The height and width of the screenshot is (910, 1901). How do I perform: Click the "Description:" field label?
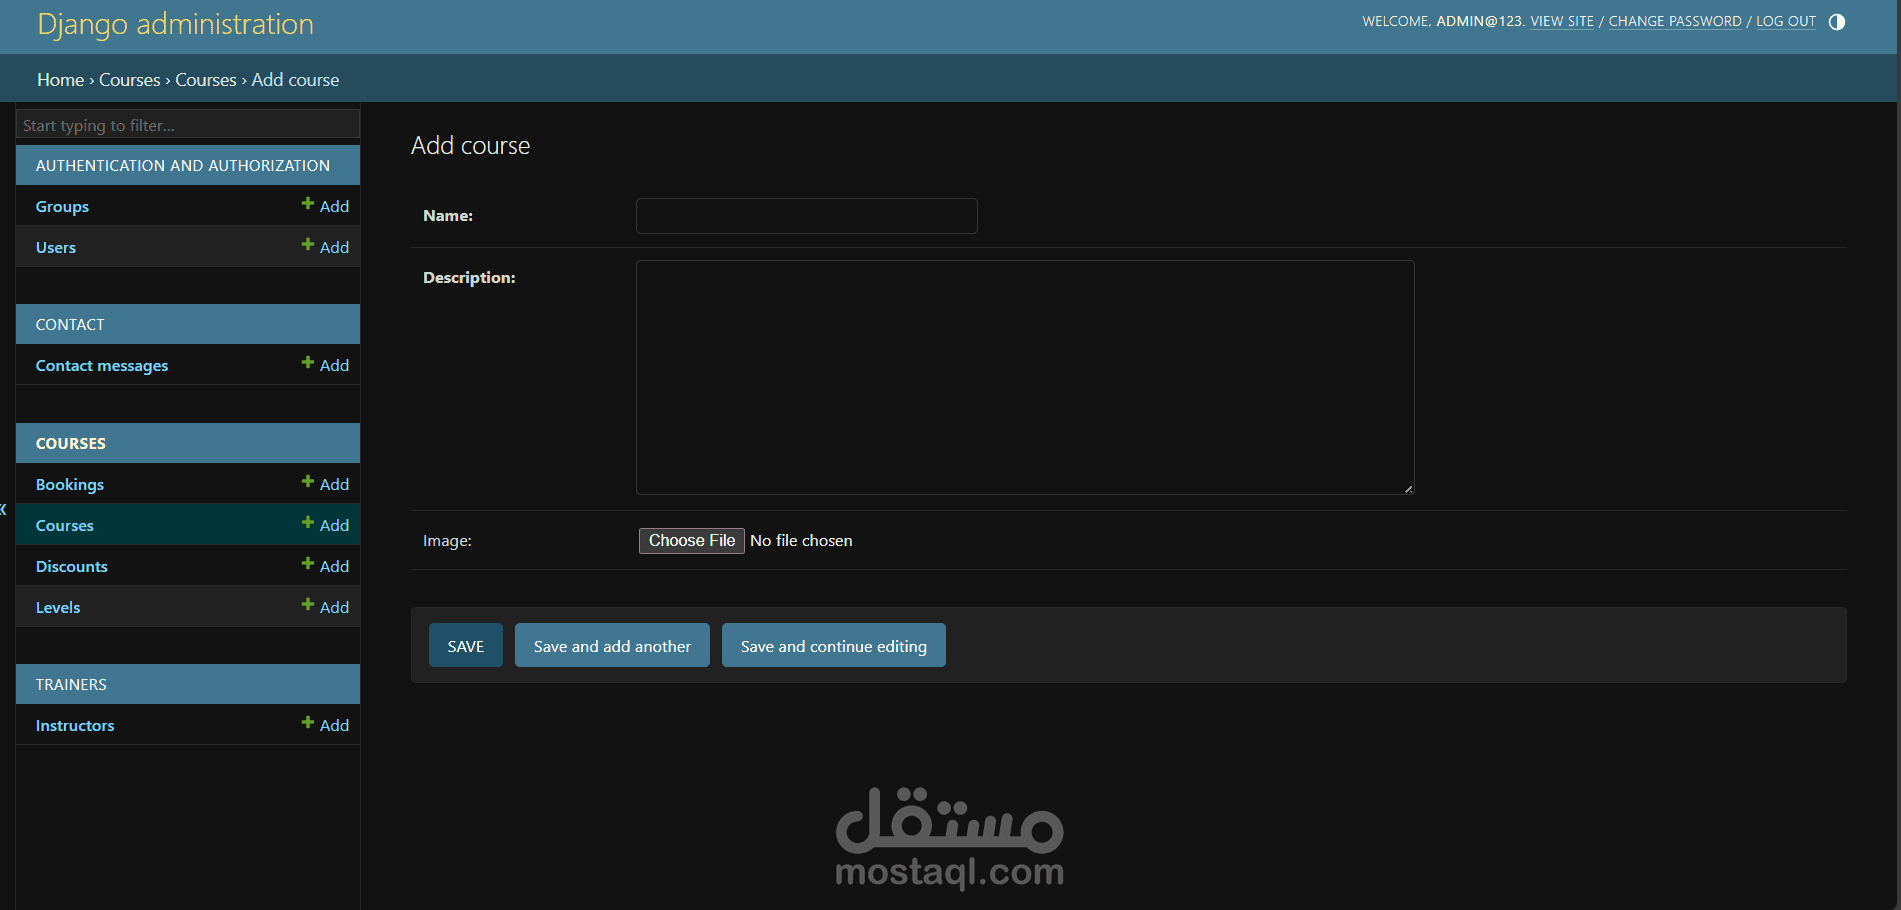pyautogui.click(x=469, y=278)
